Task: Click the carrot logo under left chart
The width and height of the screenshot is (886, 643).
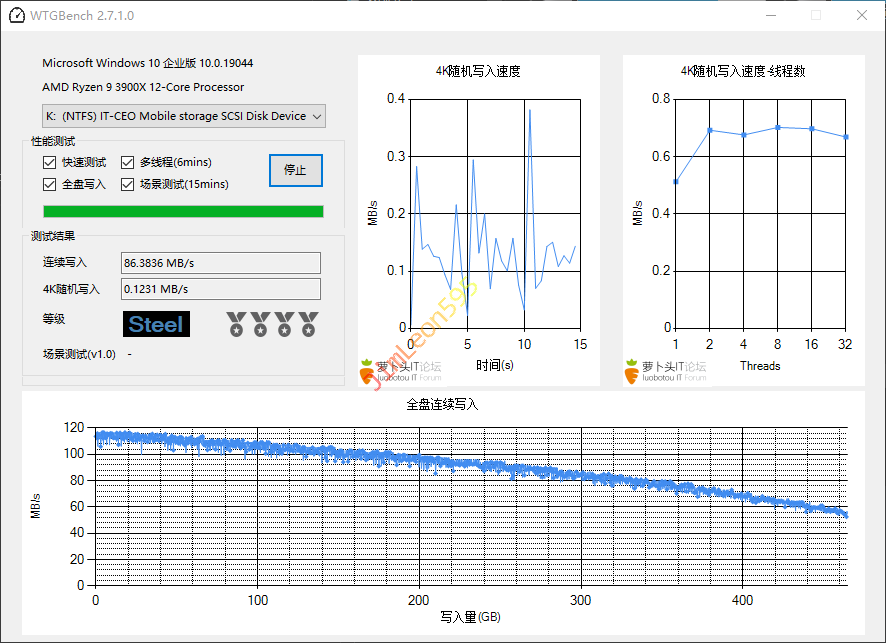Action: [x=367, y=370]
